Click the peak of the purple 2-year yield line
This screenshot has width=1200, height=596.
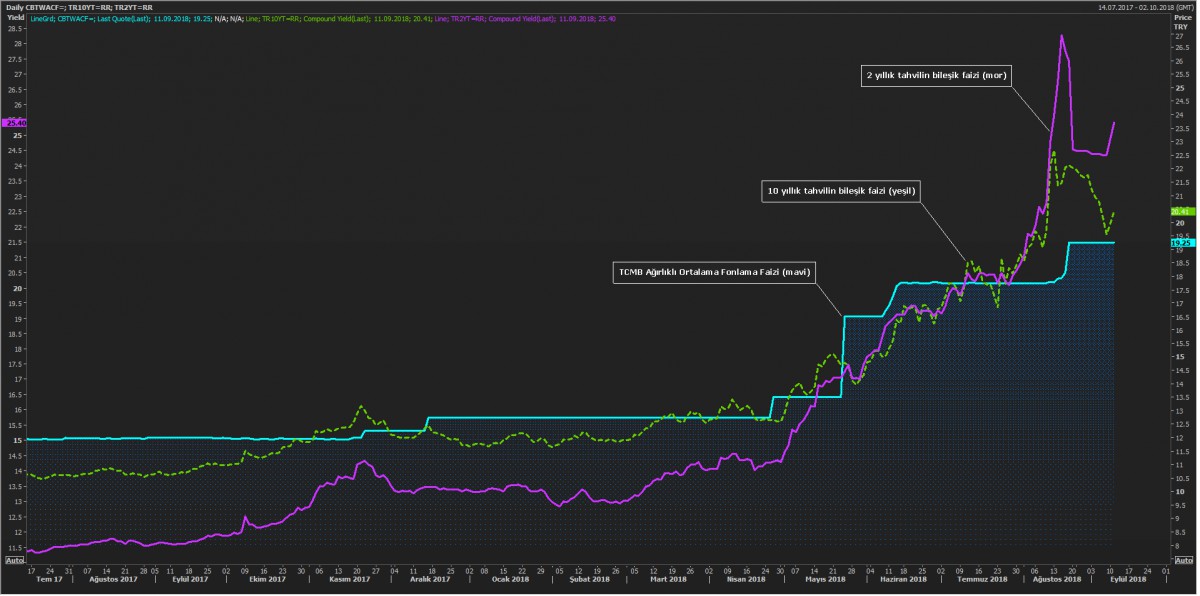pyautogui.click(x=1061, y=36)
